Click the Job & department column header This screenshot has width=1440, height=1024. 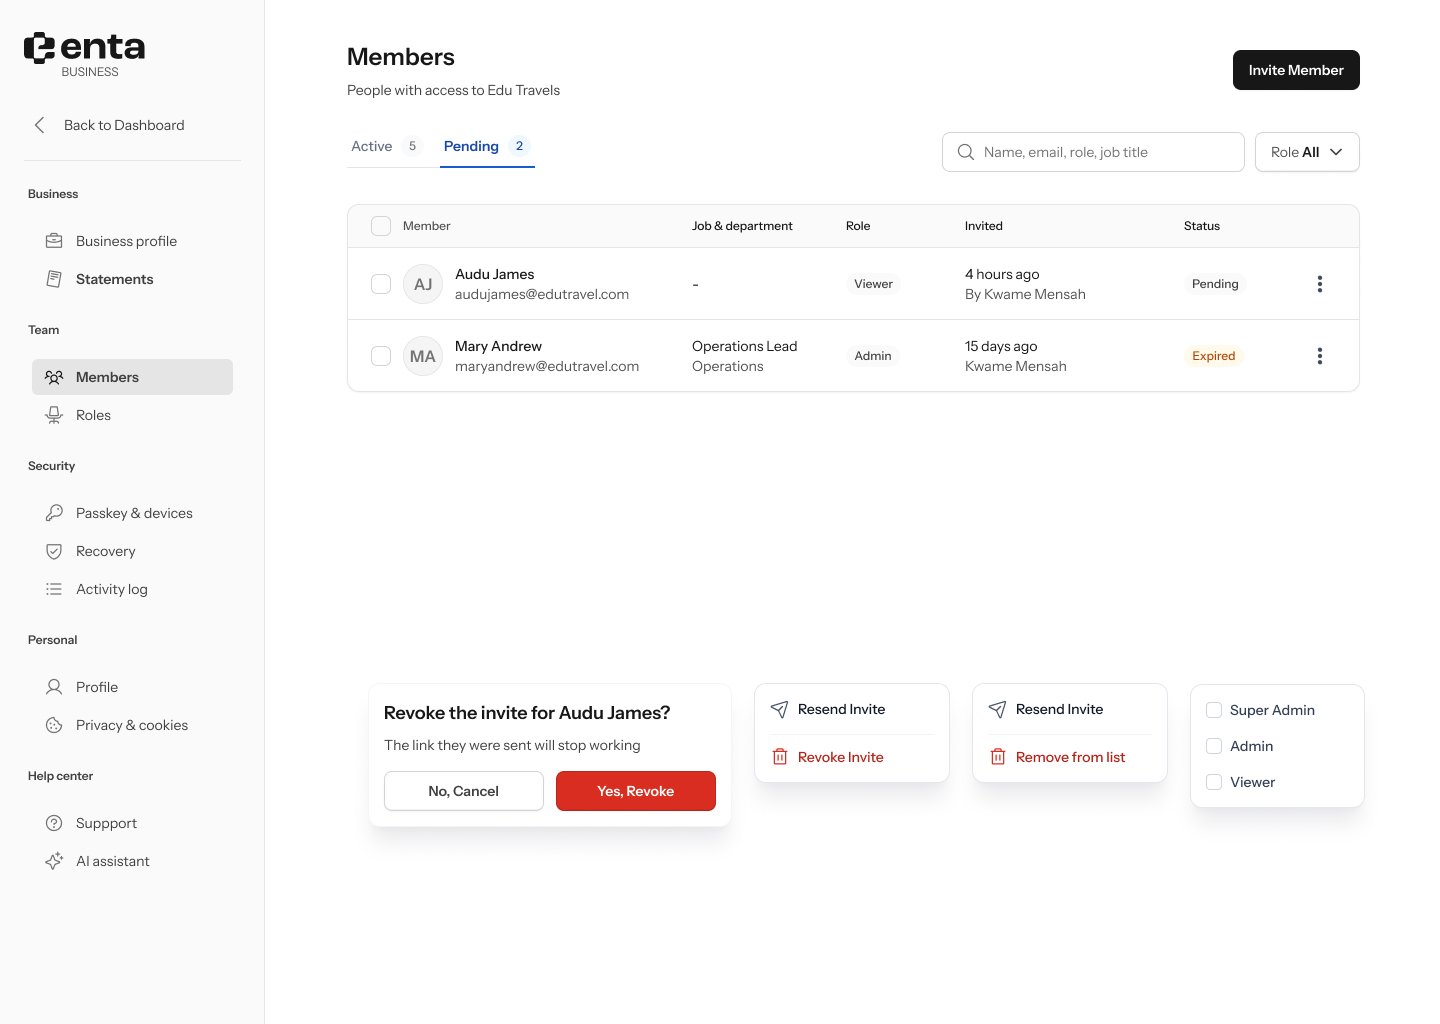pos(742,226)
